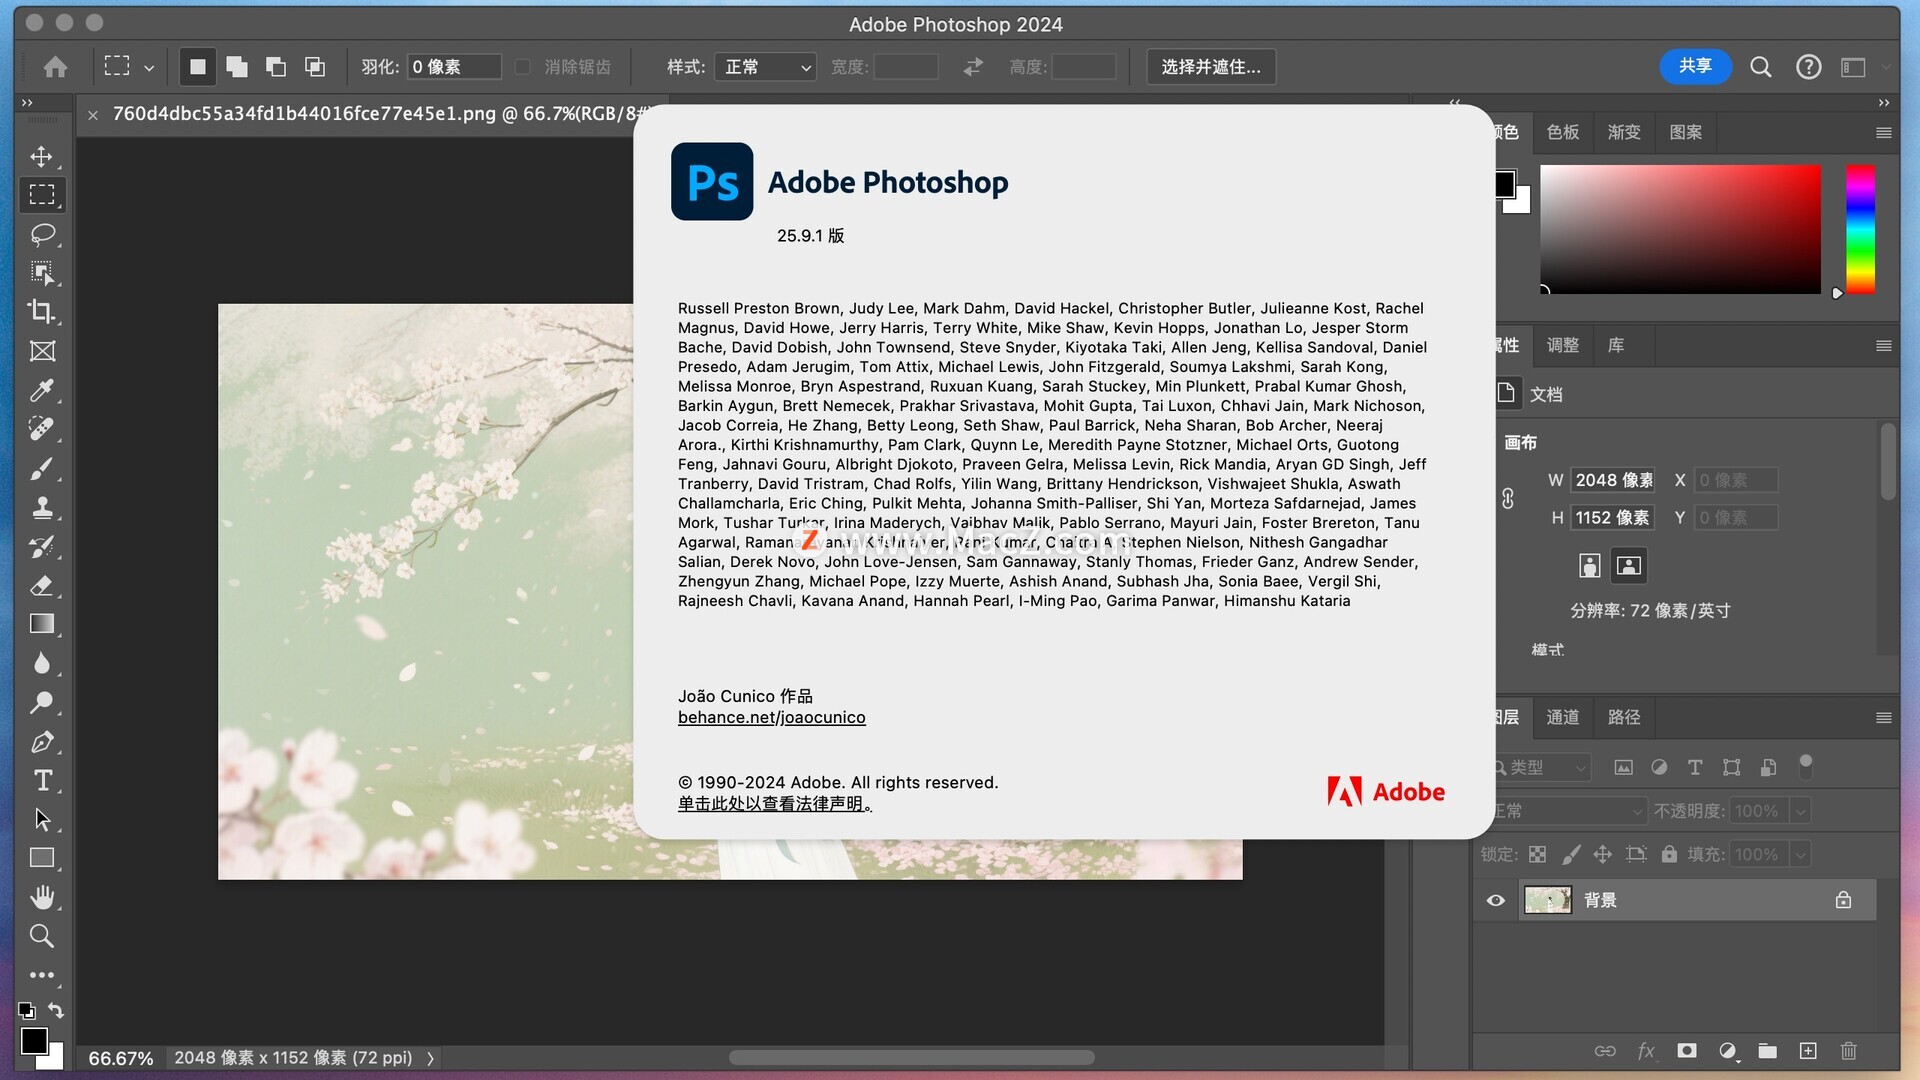Image resolution: width=1920 pixels, height=1080 pixels.
Task: Open the Properties panel options menu
Action: [1883, 346]
